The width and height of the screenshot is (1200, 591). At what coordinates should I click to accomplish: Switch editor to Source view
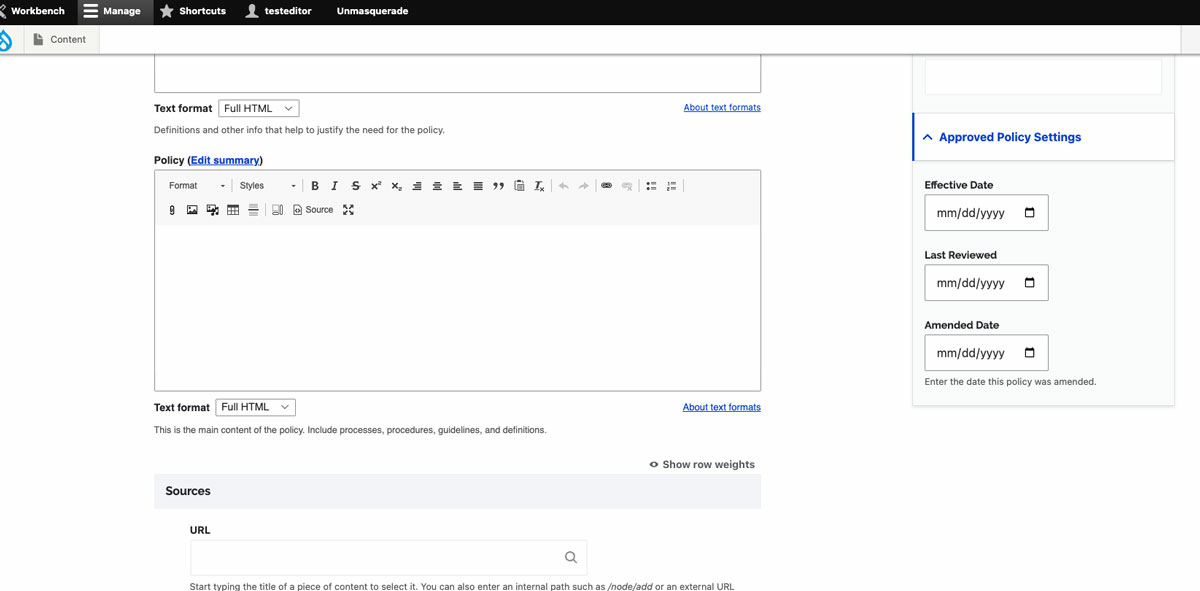[x=313, y=210]
